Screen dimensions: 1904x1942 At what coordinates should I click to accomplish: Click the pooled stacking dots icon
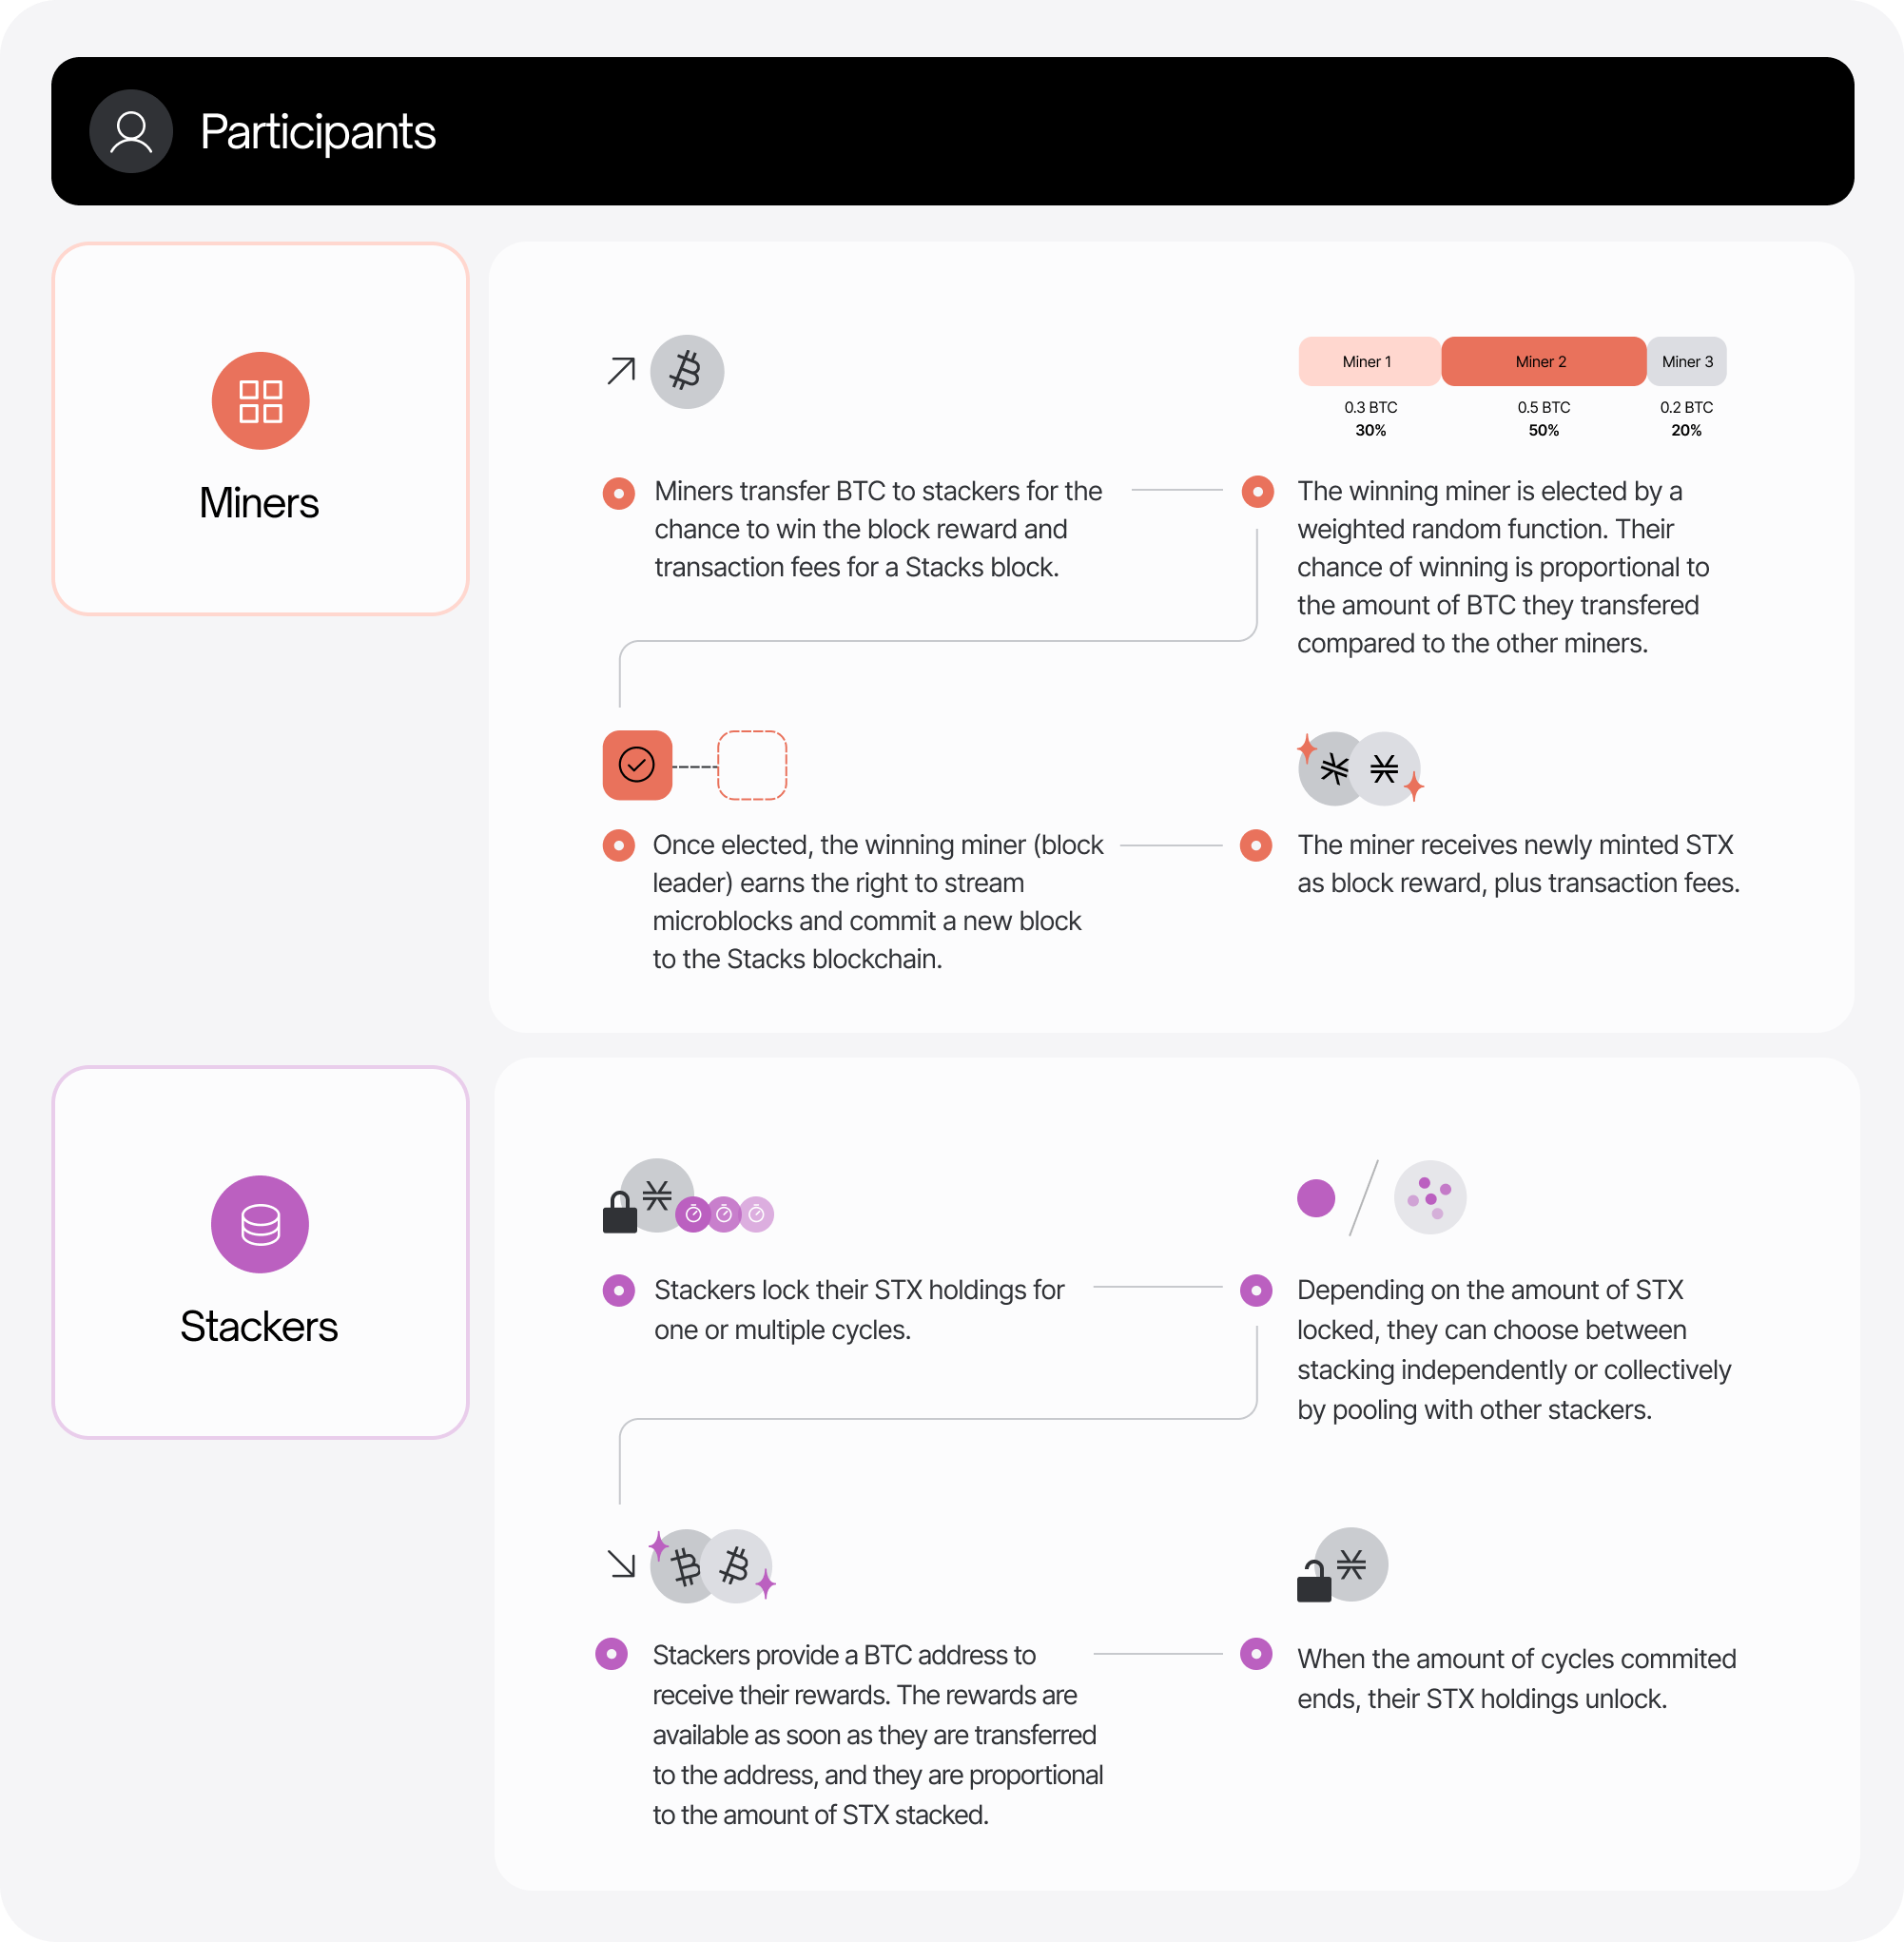coord(1430,1197)
